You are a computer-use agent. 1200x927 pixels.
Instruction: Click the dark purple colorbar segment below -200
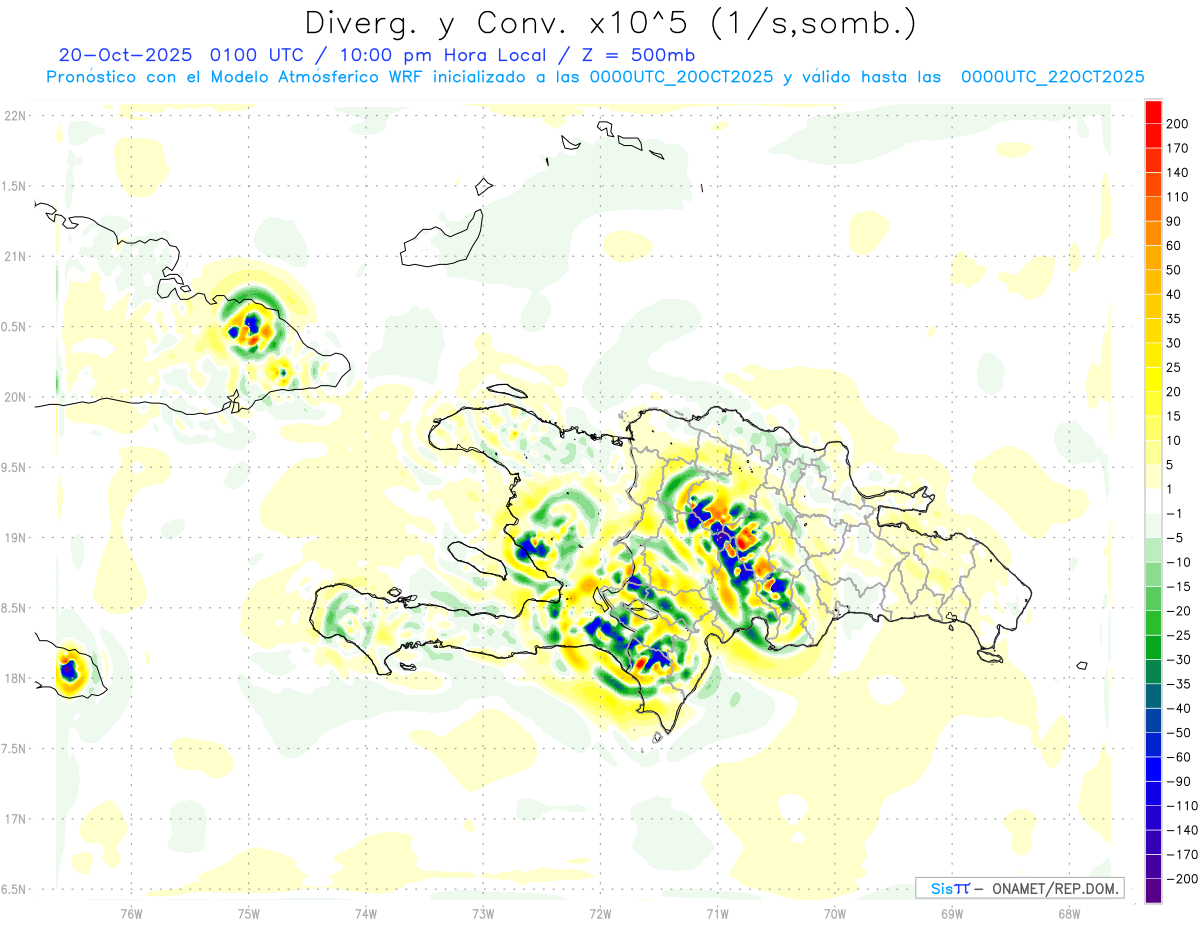coord(1153,890)
